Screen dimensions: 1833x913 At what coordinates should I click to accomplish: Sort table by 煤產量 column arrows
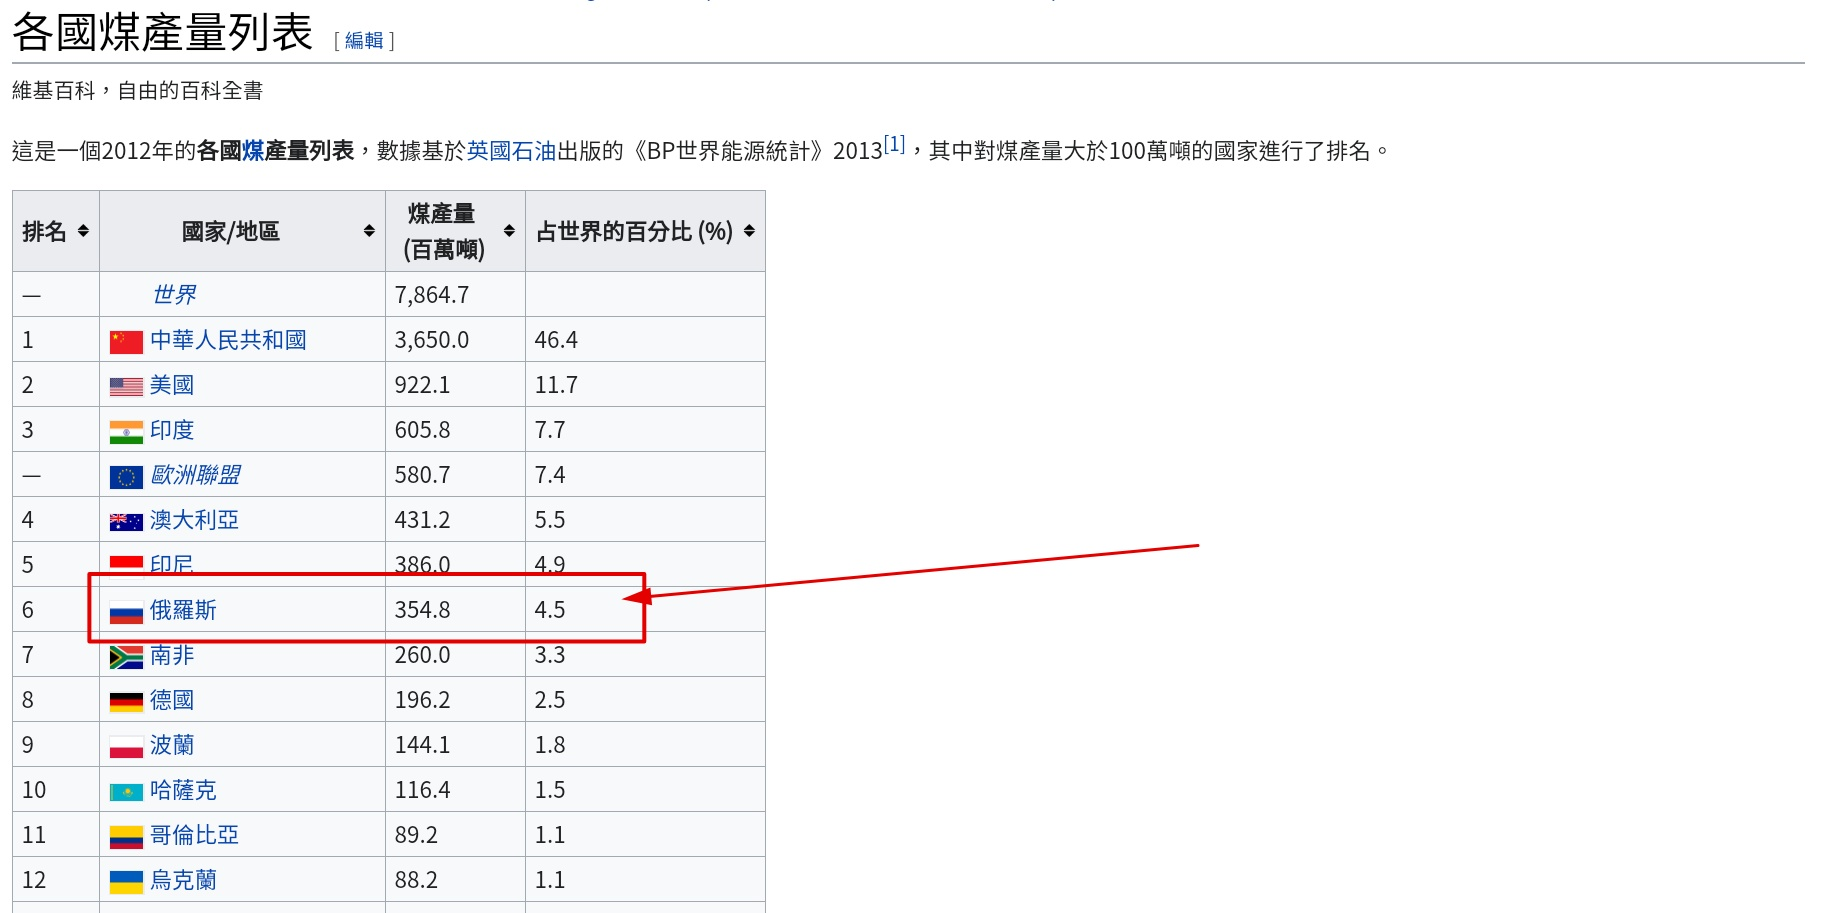click(509, 231)
